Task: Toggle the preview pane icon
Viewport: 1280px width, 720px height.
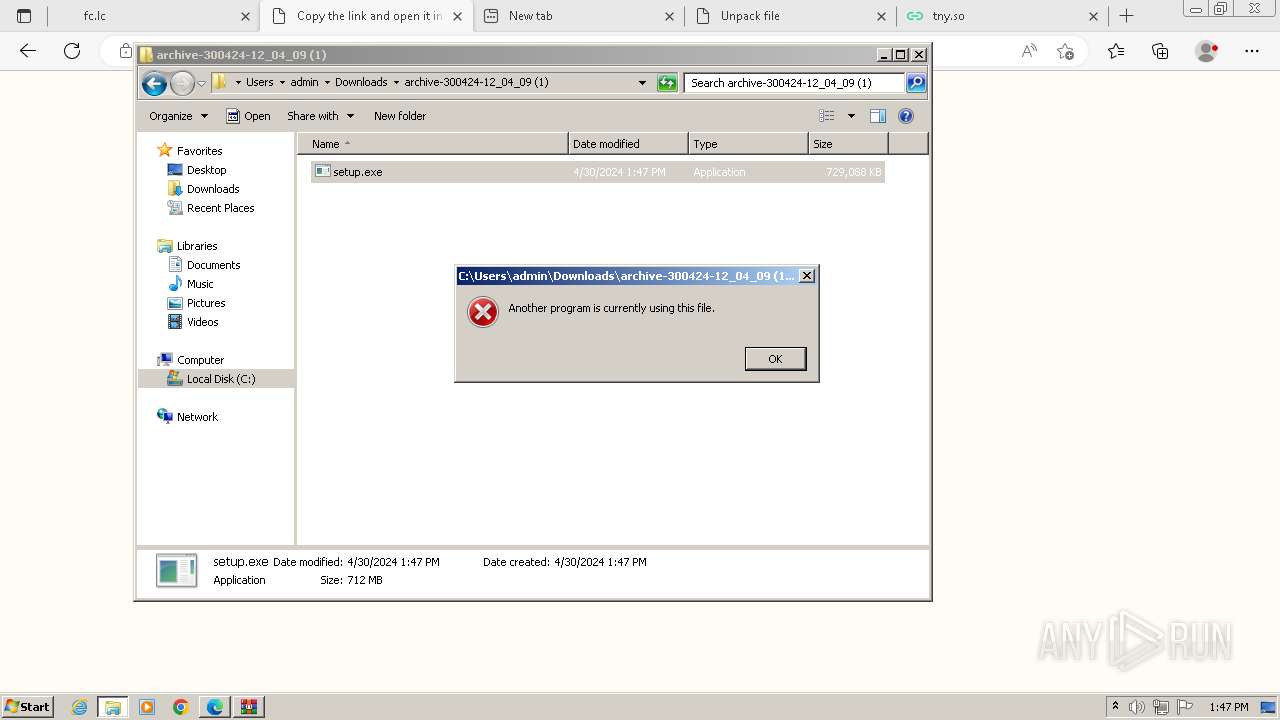Action: 878,116
